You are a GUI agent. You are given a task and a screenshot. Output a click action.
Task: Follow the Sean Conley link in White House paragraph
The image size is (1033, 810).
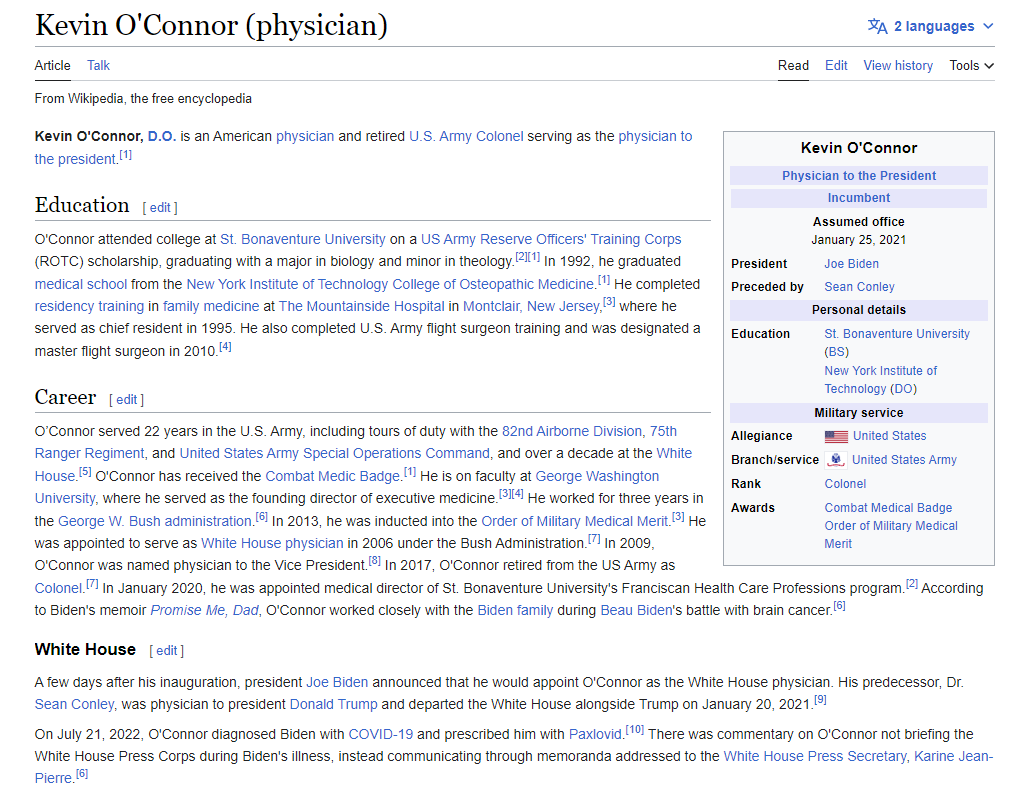click(x=74, y=705)
